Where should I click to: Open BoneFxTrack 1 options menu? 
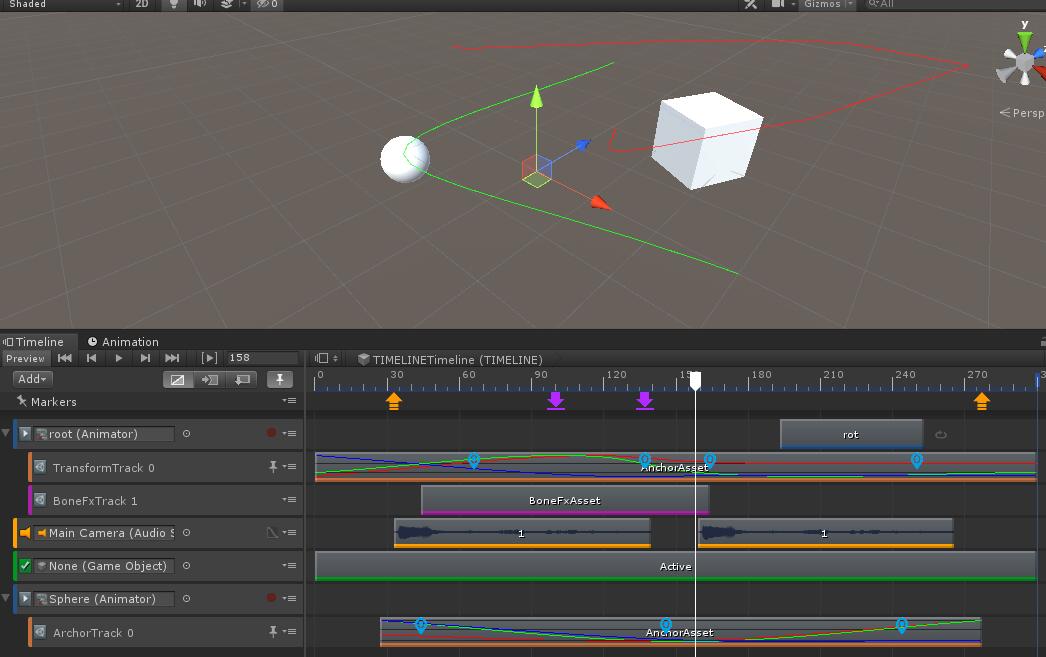(289, 500)
